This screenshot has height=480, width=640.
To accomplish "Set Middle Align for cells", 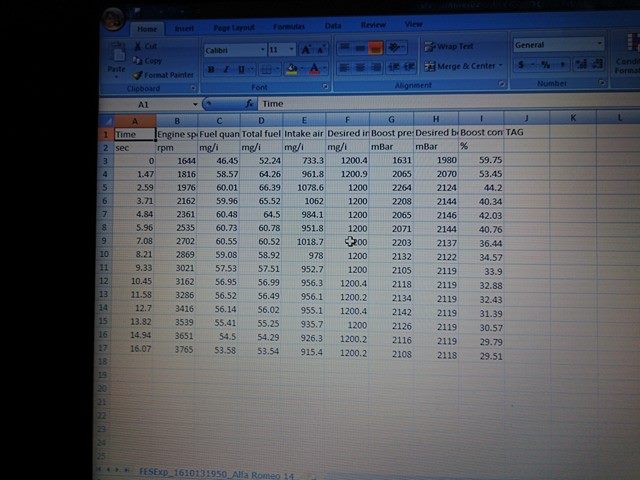I will click(360, 48).
